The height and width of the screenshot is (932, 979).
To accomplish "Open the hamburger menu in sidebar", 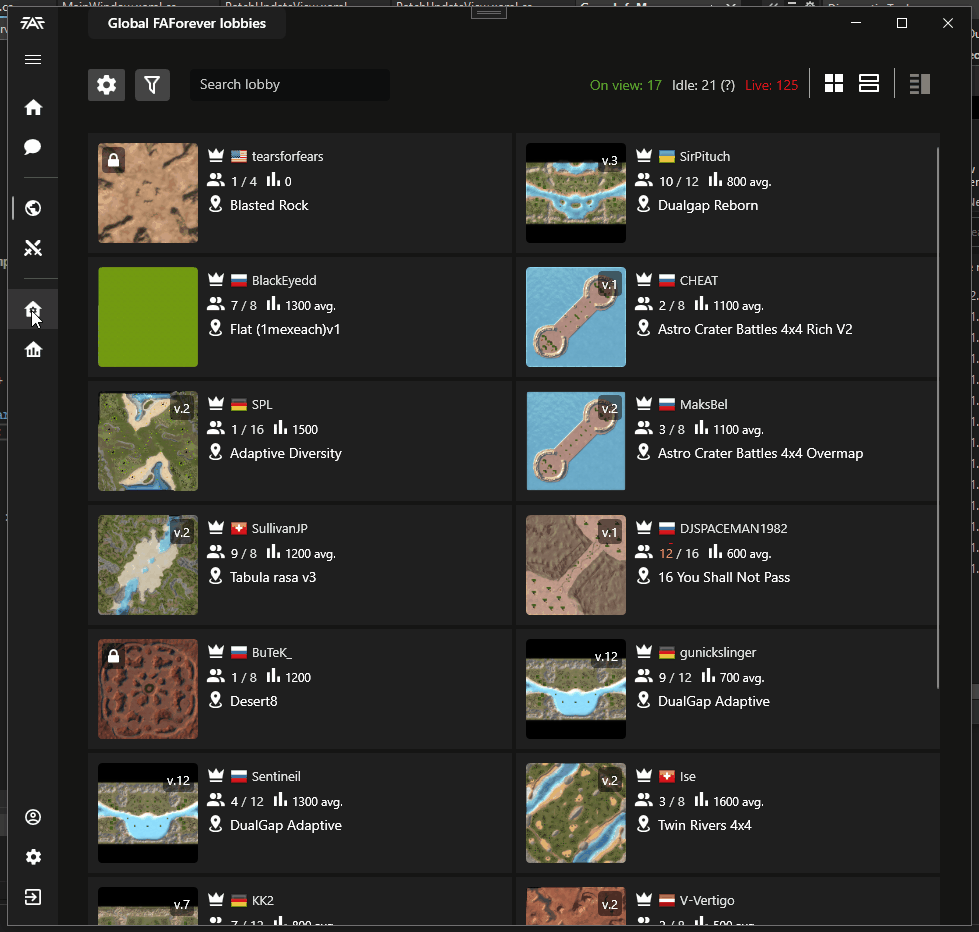I will pyautogui.click(x=33, y=59).
